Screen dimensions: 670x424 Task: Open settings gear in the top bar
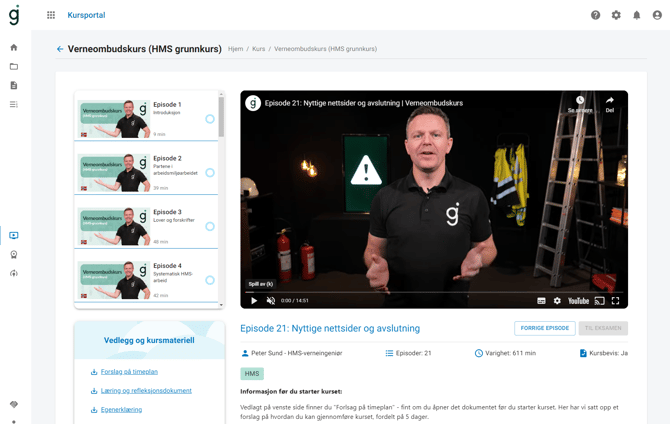[616, 15]
